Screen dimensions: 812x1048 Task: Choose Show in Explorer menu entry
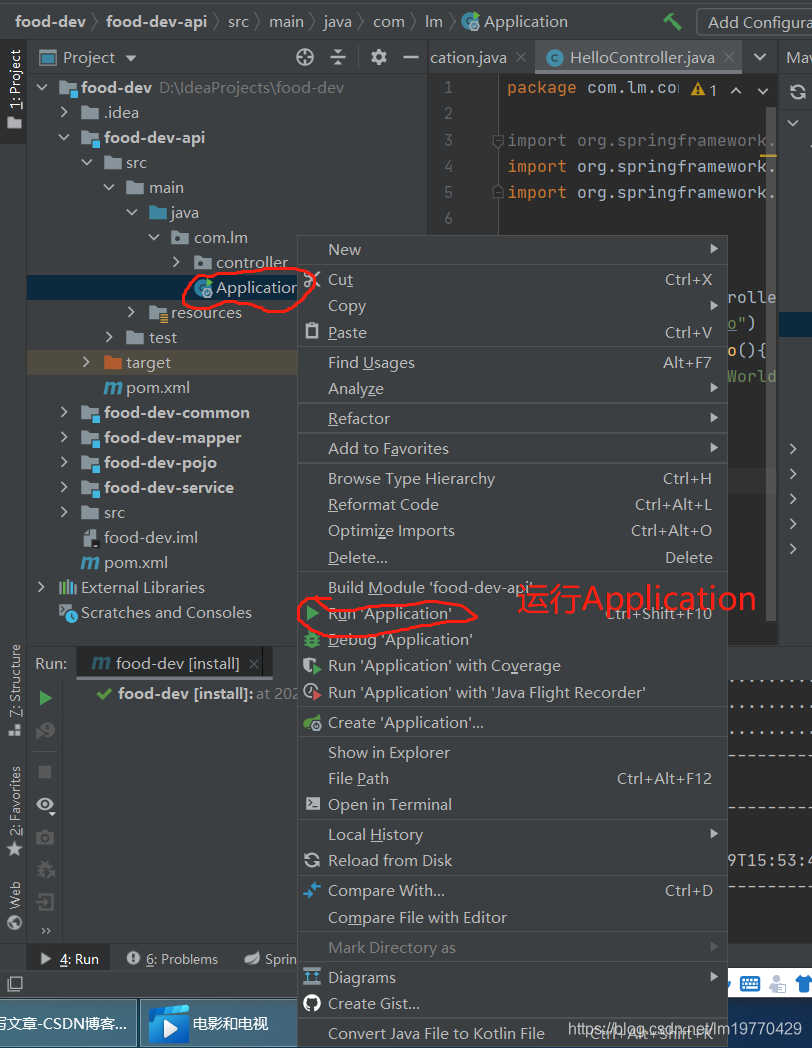coord(512,752)
